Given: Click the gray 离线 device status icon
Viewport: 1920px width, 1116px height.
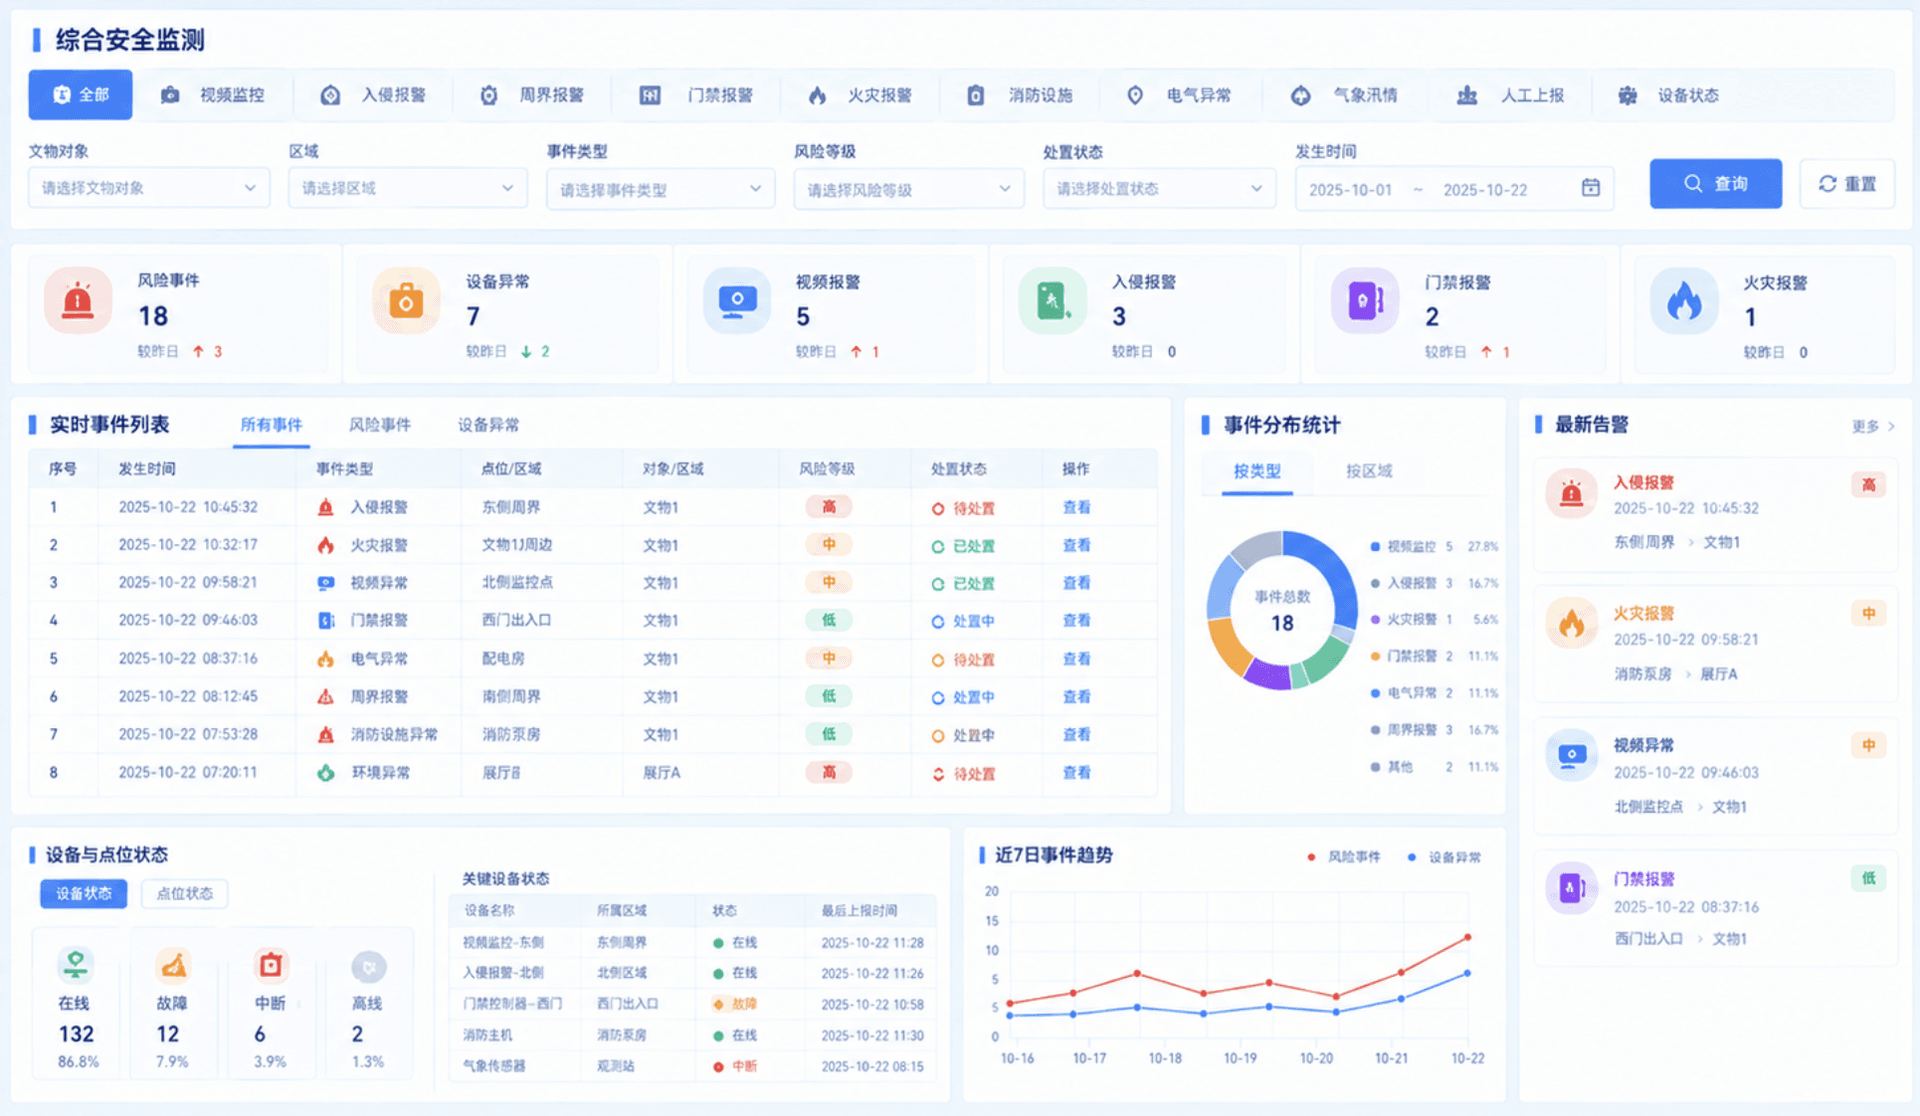Looking at the screenshot, I should click(369, 967).
